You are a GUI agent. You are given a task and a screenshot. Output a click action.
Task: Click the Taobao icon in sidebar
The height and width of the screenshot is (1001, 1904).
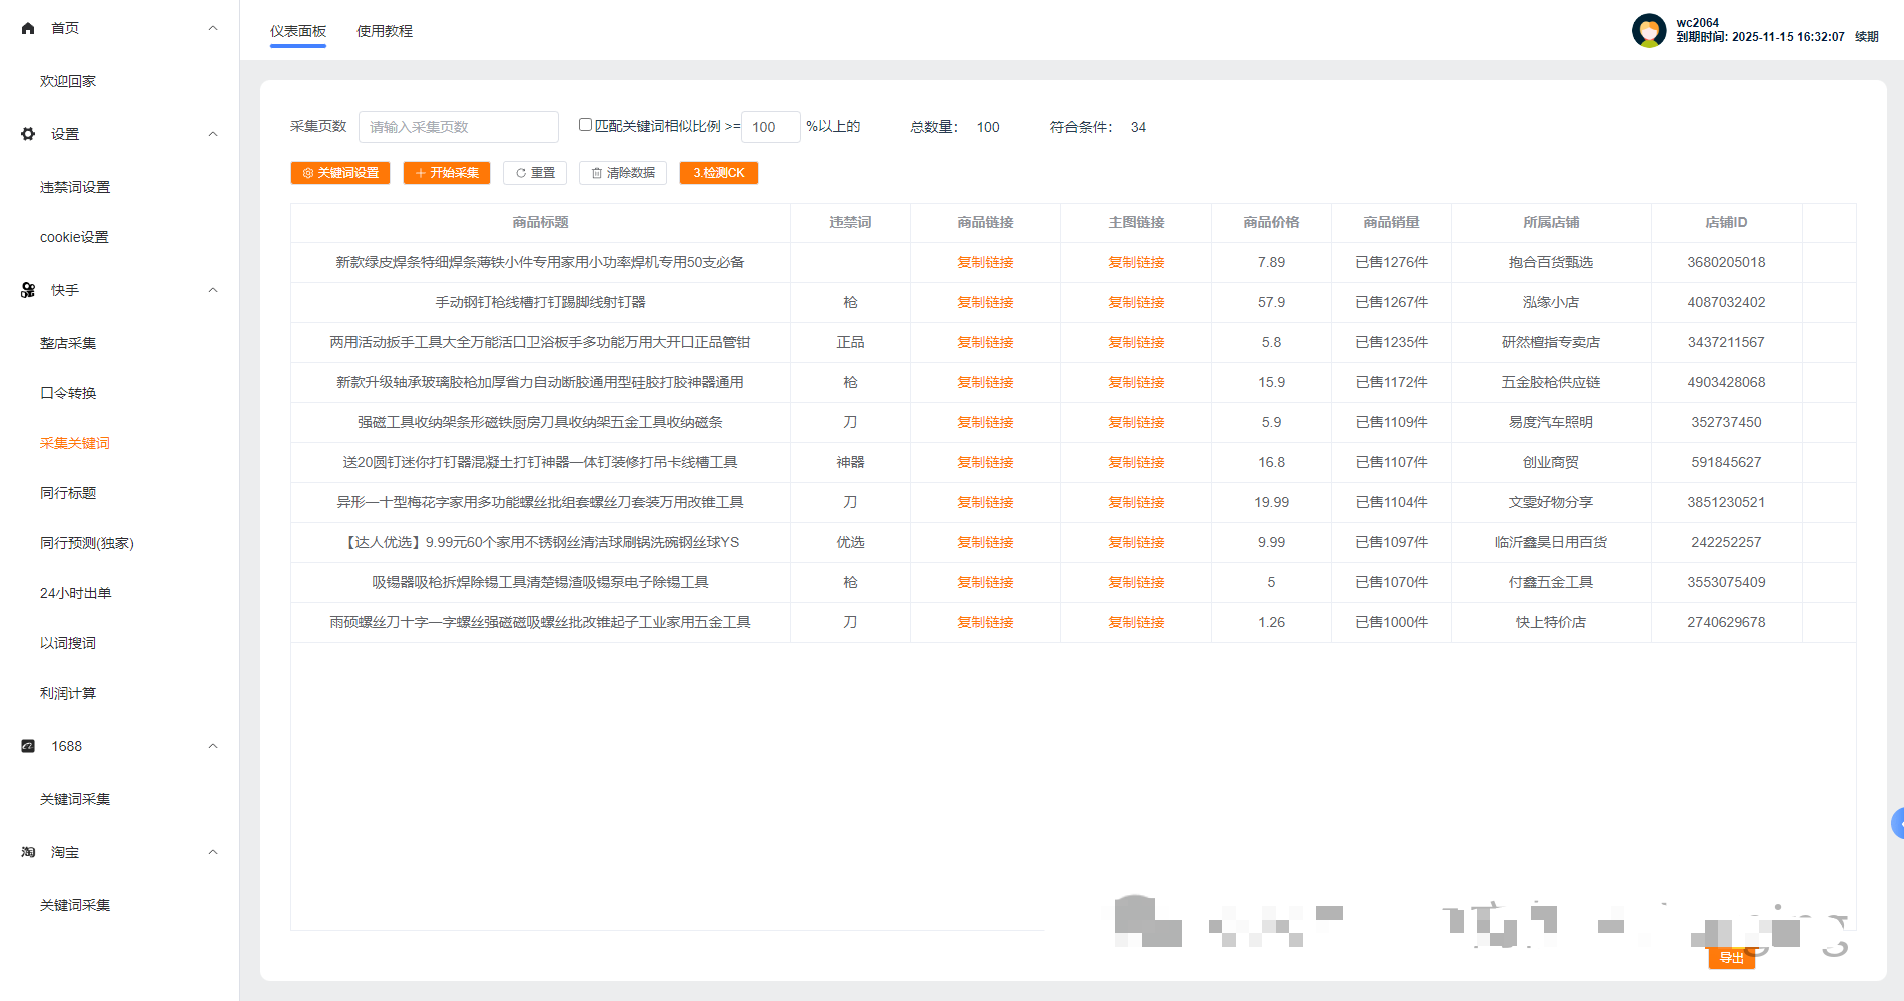[x=28, y=852]
